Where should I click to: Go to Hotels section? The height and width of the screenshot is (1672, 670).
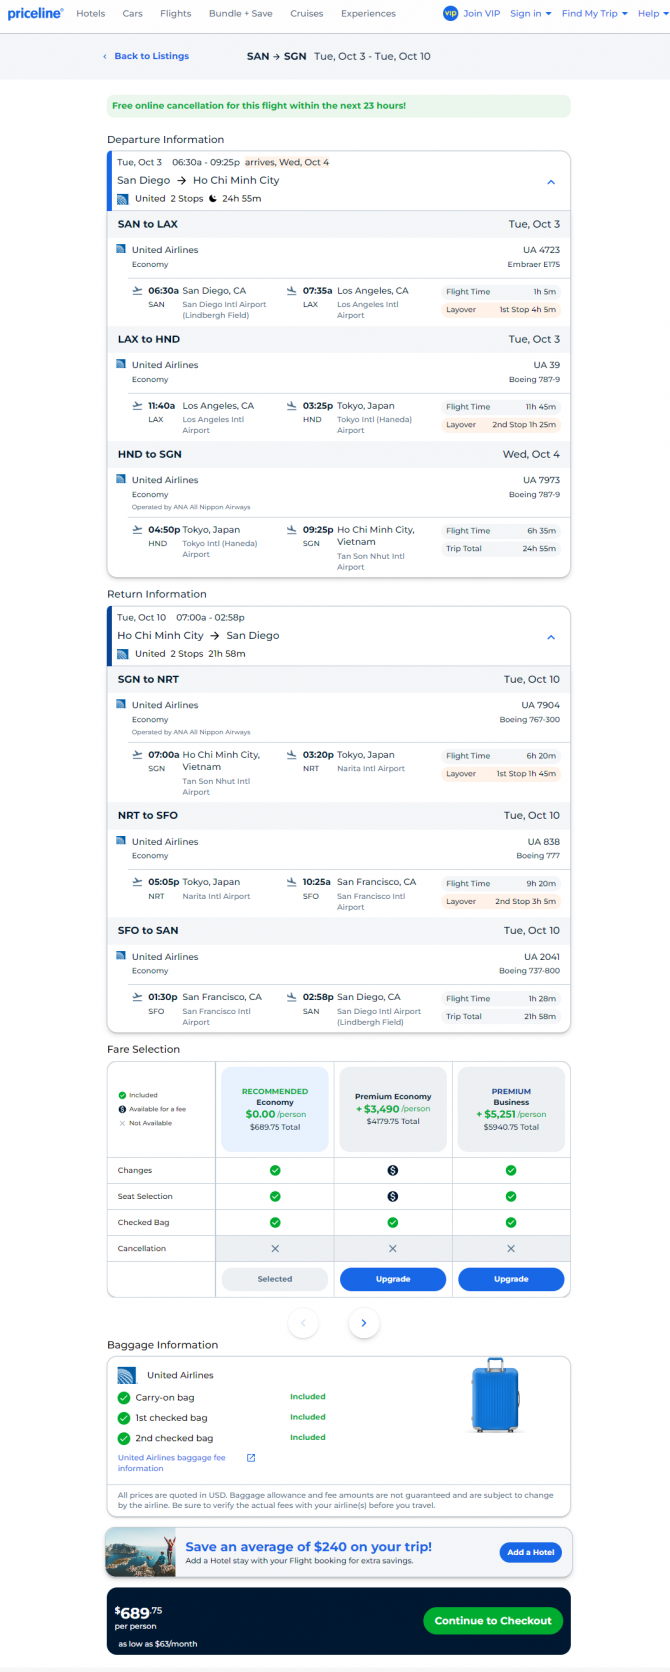(91, 14)
